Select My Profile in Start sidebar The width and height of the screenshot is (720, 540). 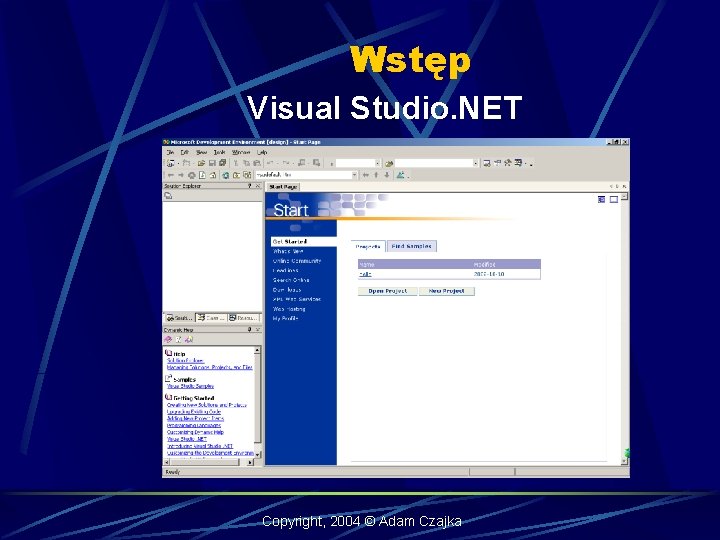(285, 319)
